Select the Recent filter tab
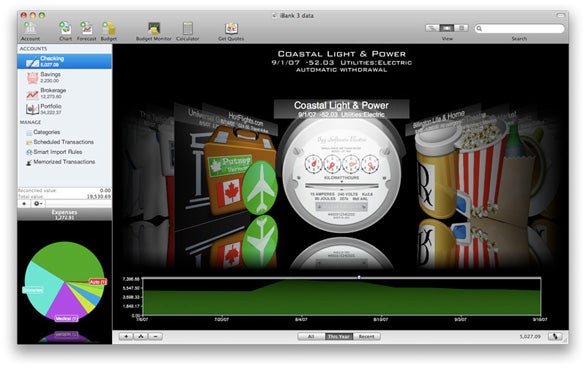This screenshot has height=368, width=586. [366, 337]
